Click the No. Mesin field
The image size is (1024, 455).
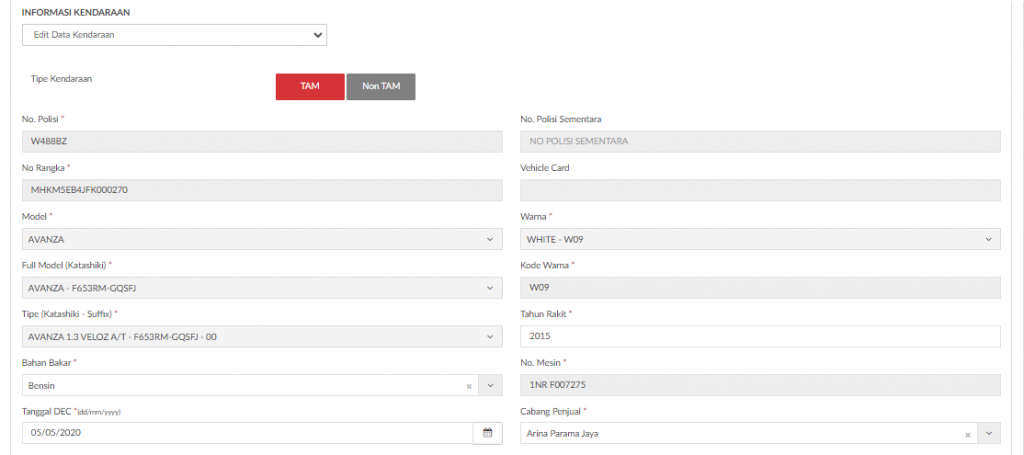tap(760, 386)
